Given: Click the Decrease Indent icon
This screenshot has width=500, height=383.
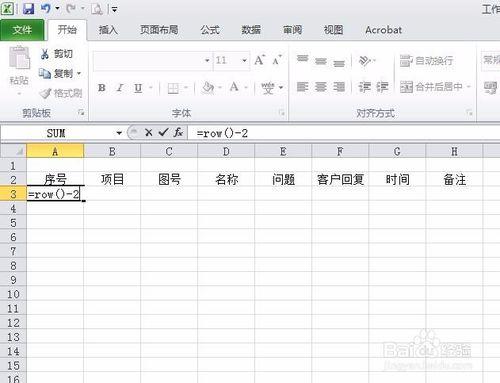Looking at the screenshot, I should (x=364, y=87).
